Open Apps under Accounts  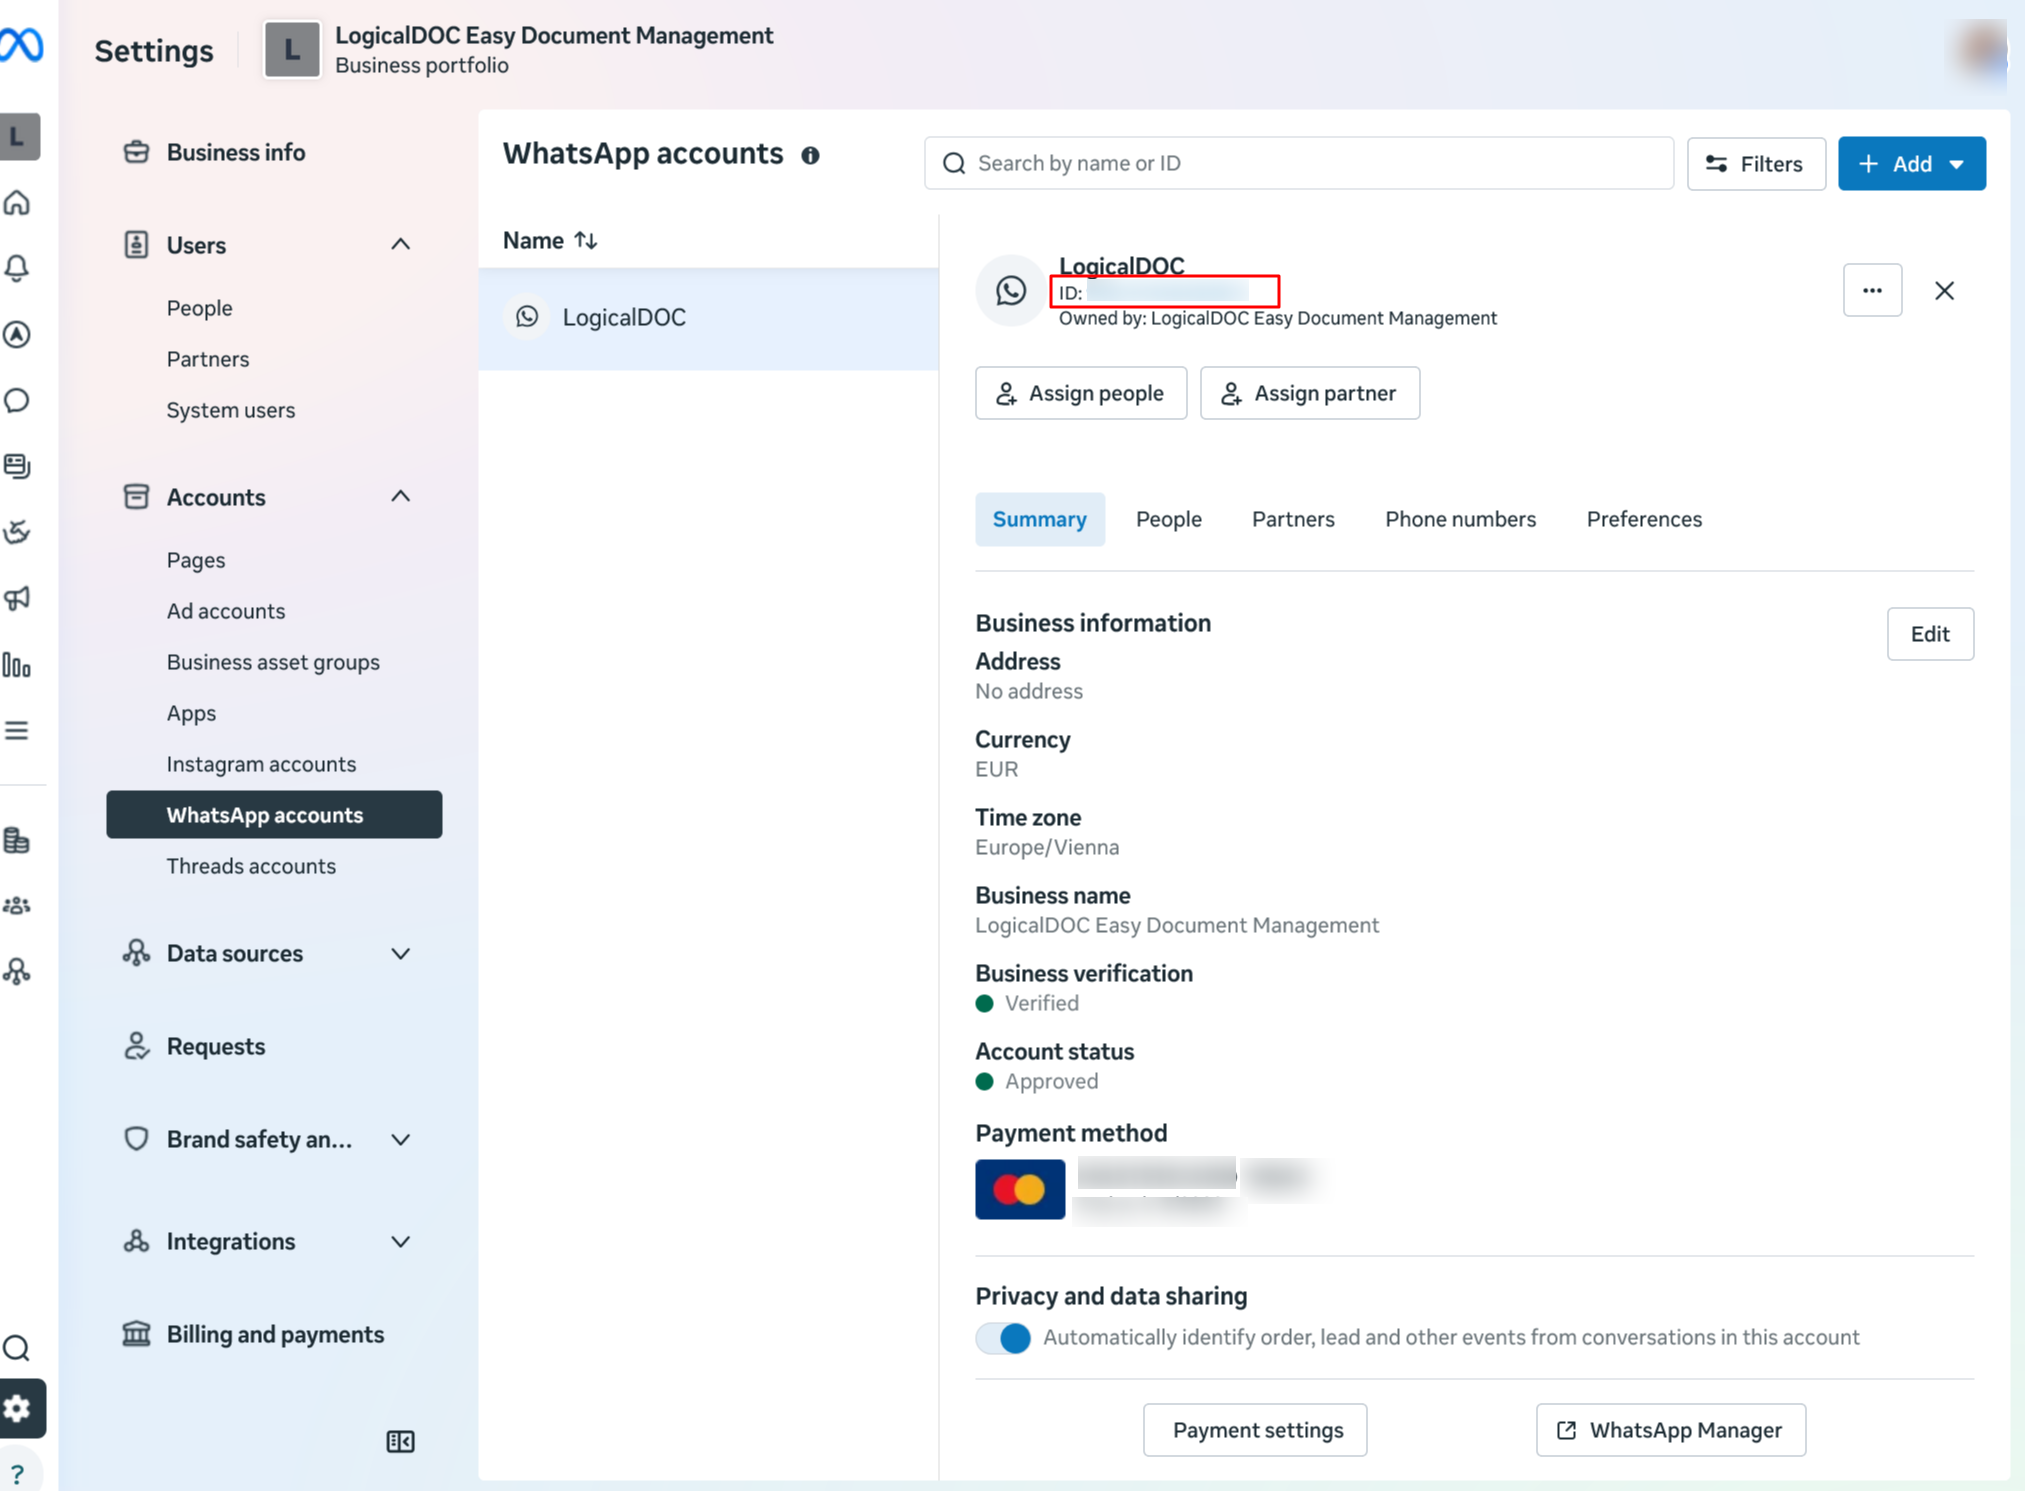(191, 713)
